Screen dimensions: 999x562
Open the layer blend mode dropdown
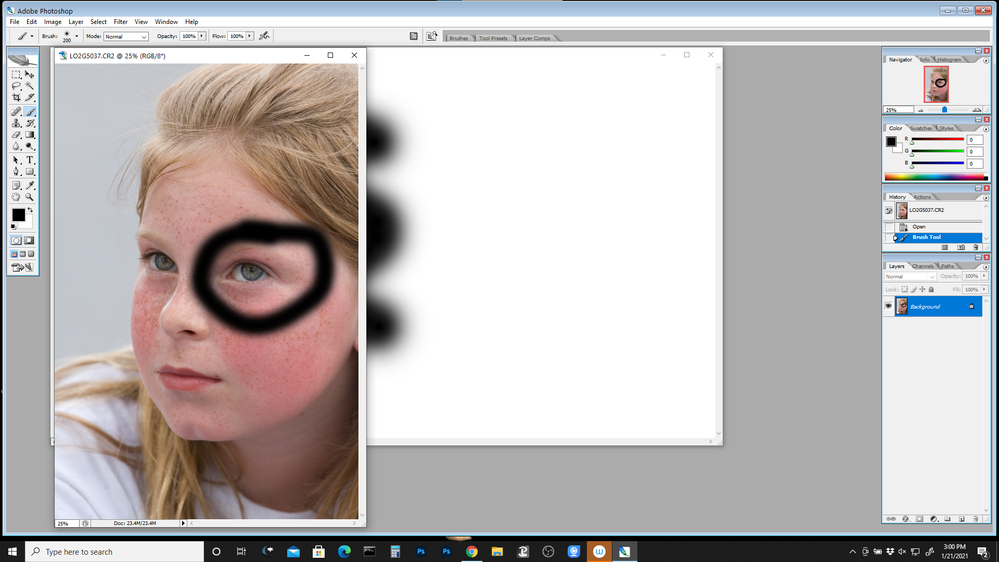(x=910, y=277)
